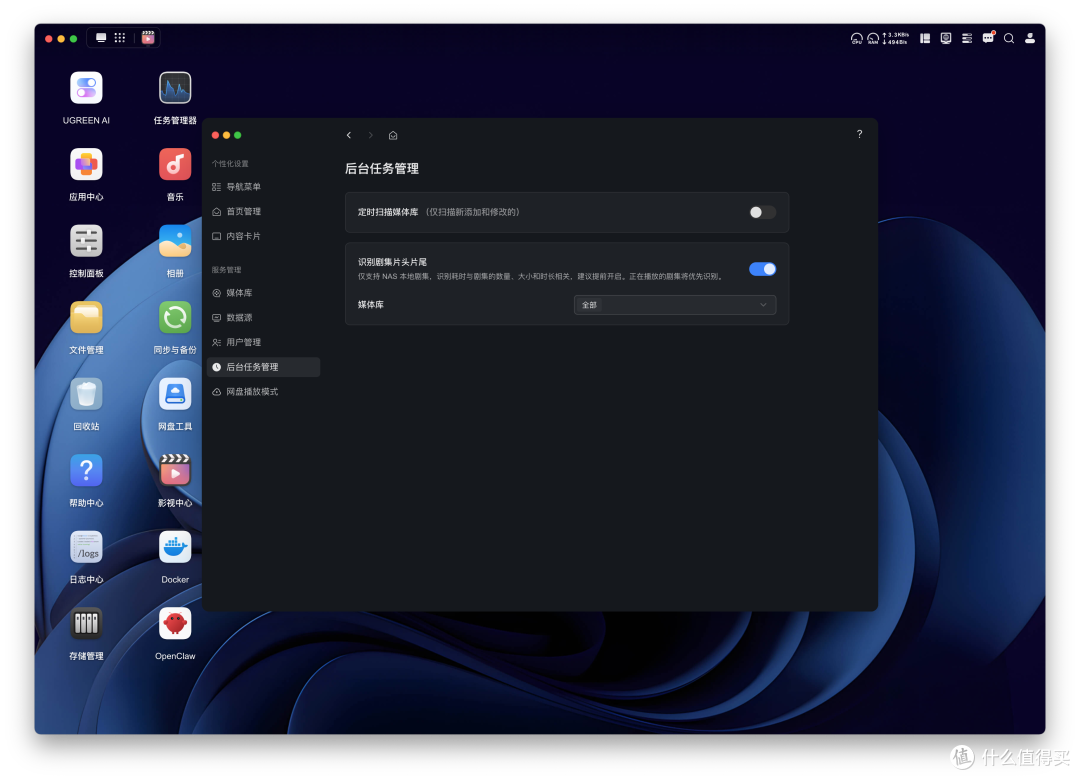Select 网盘播放模式 in the sidebar

(263, 392)
